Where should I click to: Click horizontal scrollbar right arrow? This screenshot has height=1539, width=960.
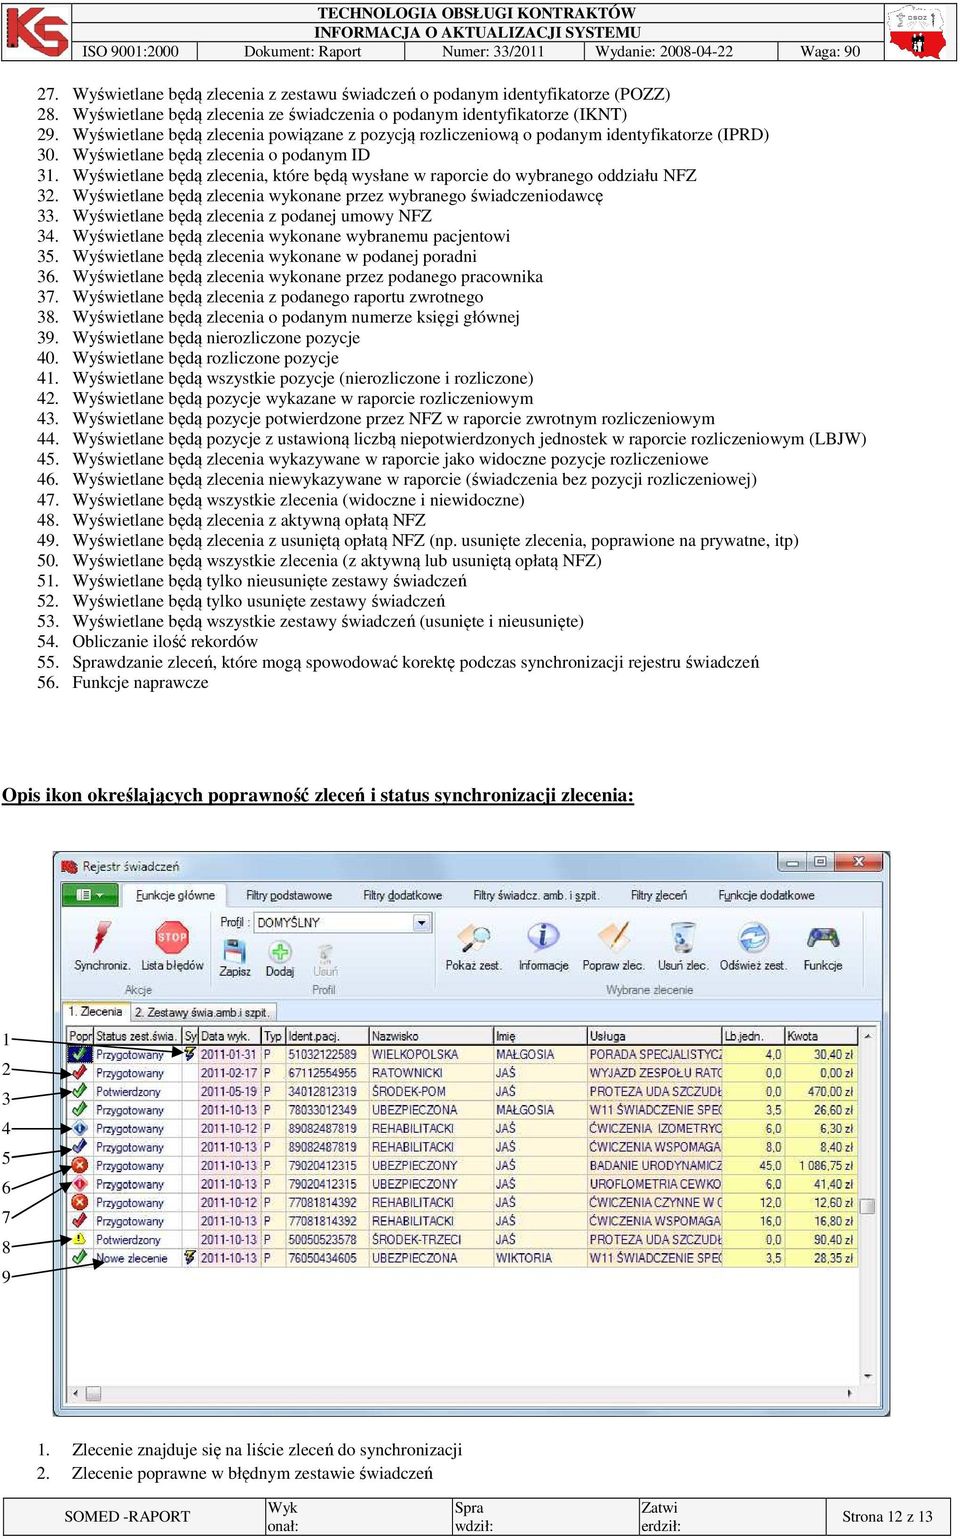pyautogui.click(x=850, y=1393)
